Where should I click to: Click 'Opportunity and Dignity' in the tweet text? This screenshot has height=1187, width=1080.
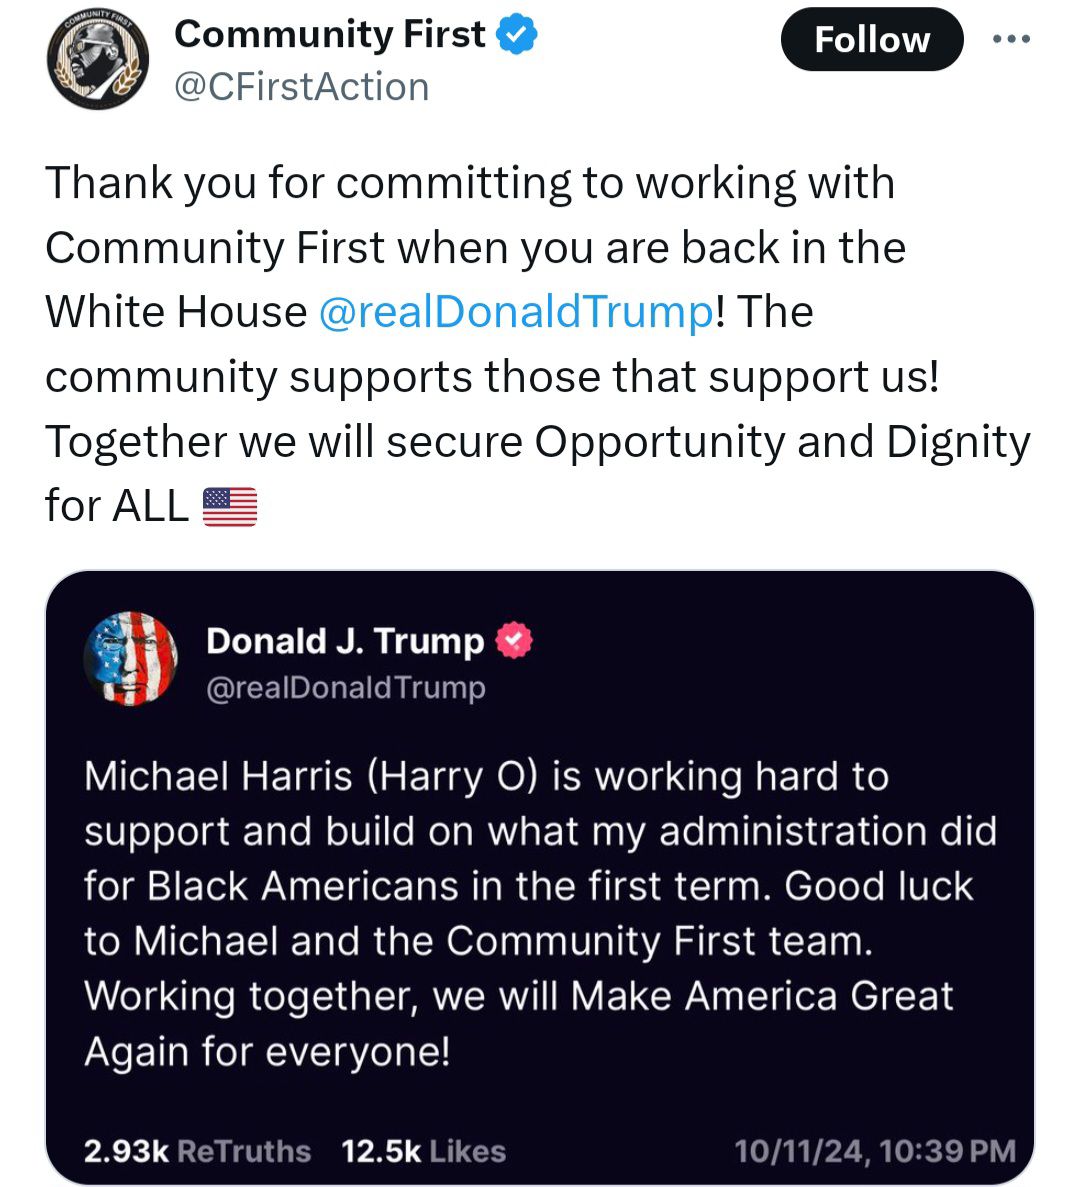[782, 441]
